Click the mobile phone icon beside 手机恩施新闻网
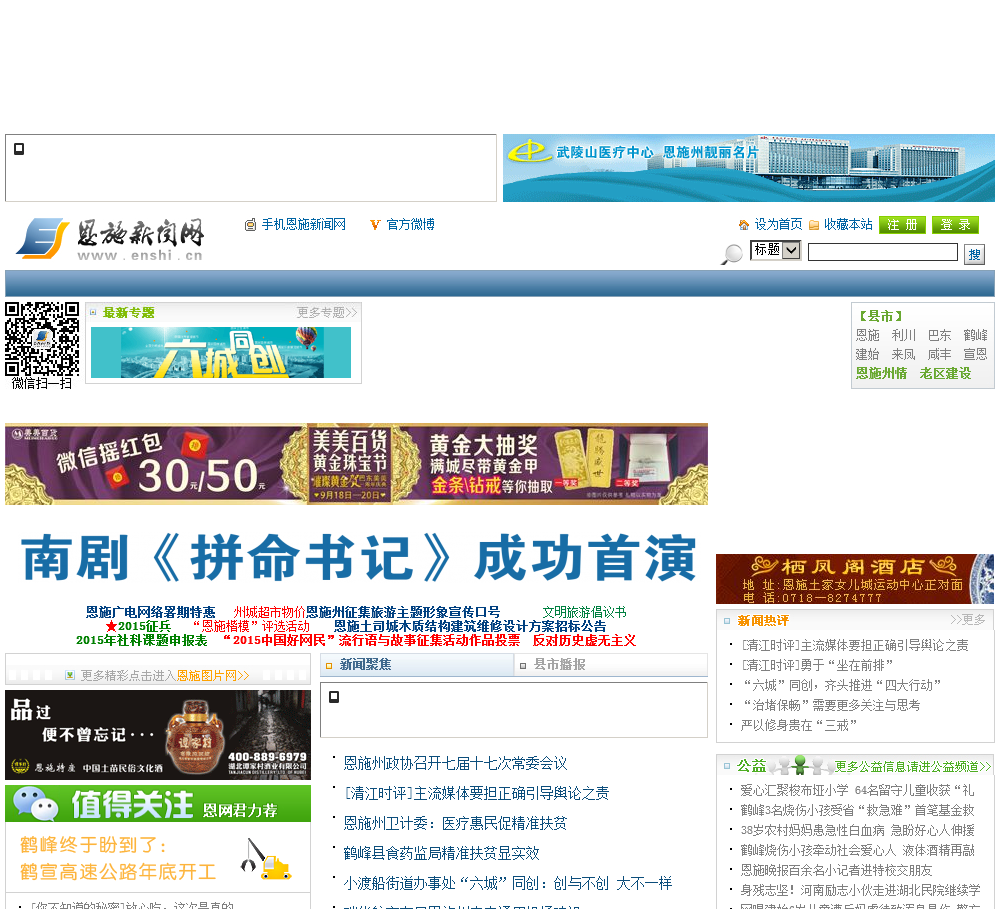The height and width of the screenshot is (909, 1000). click(x=250, y=225)
